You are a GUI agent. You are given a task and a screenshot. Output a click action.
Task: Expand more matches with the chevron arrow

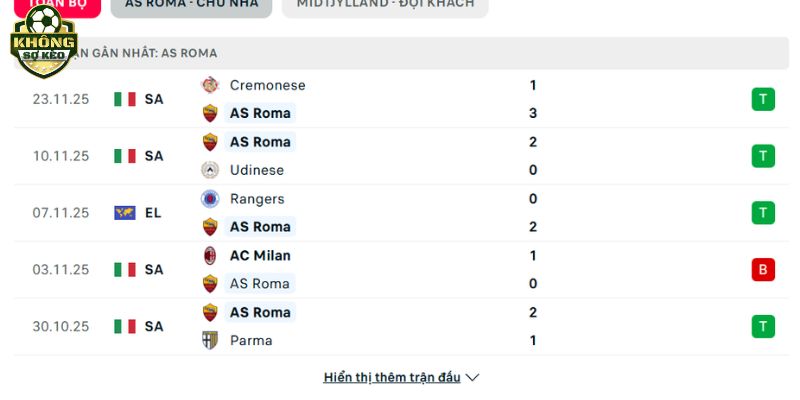point(473,378)
